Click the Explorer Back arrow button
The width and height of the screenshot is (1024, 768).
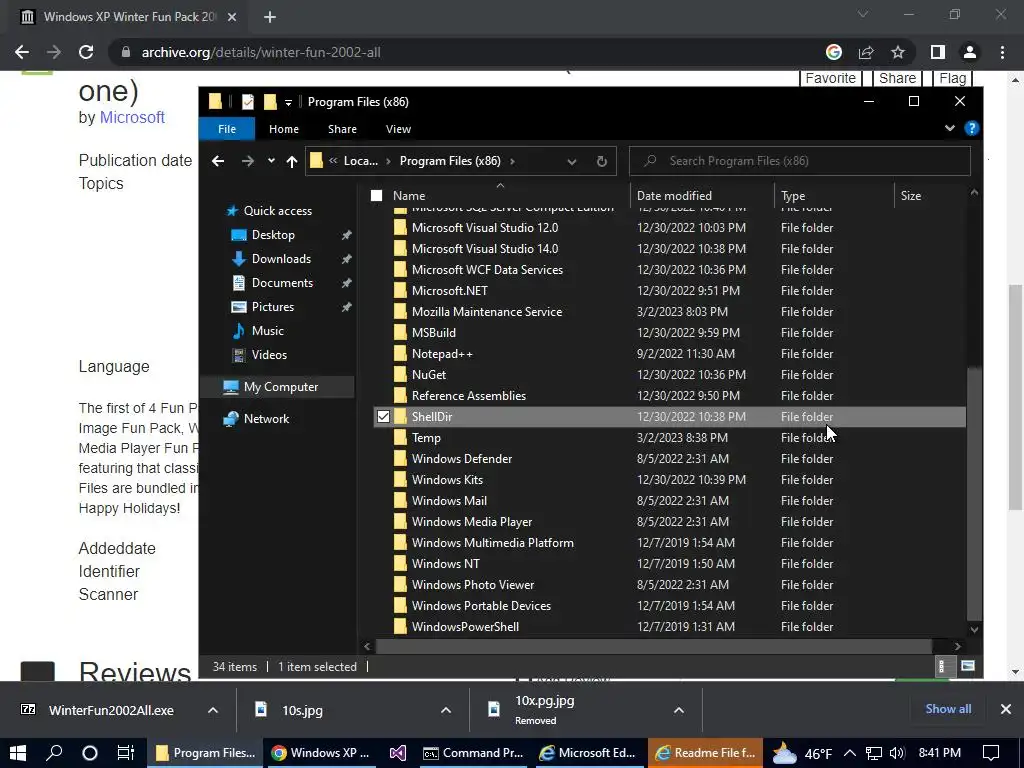(x=218, y=161)
